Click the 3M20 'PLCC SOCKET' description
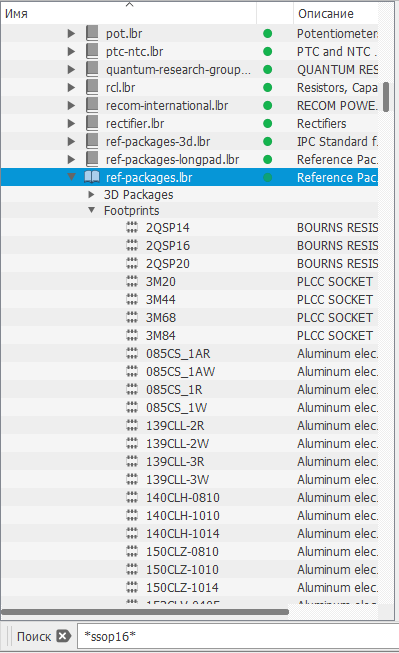 click(335, 282)
